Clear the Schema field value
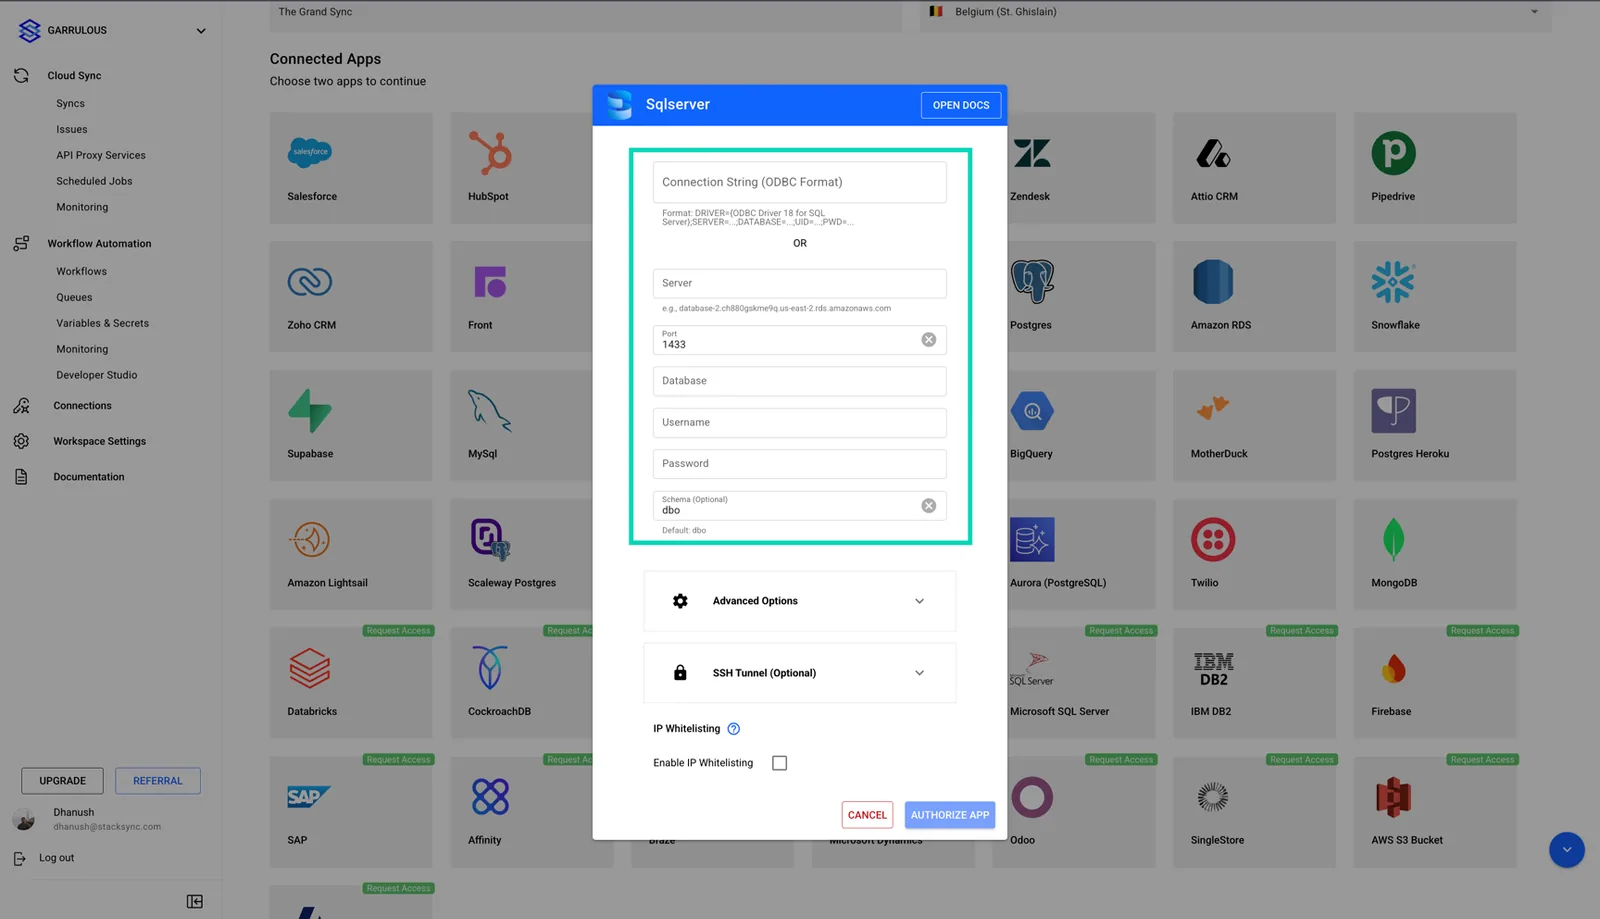Viewport: 1600px width, 919px height. tap(929, 506)
